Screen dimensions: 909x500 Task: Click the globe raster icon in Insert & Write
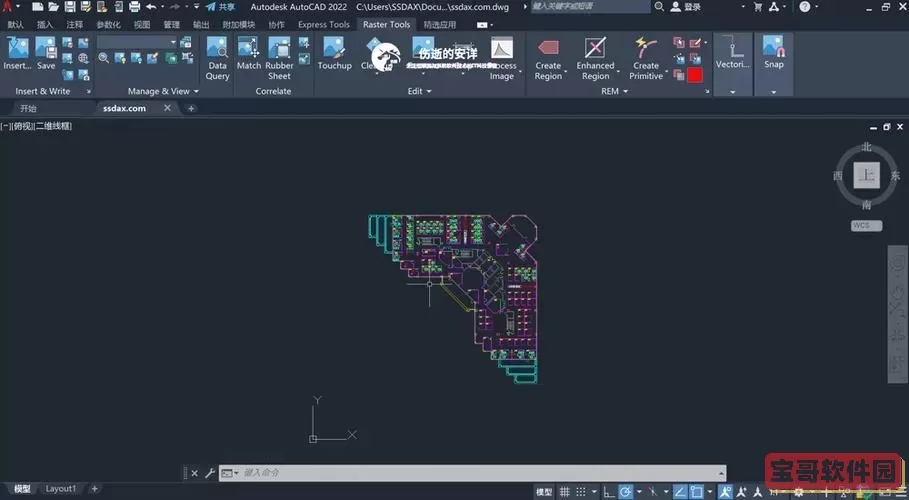(x=83, y=58)
